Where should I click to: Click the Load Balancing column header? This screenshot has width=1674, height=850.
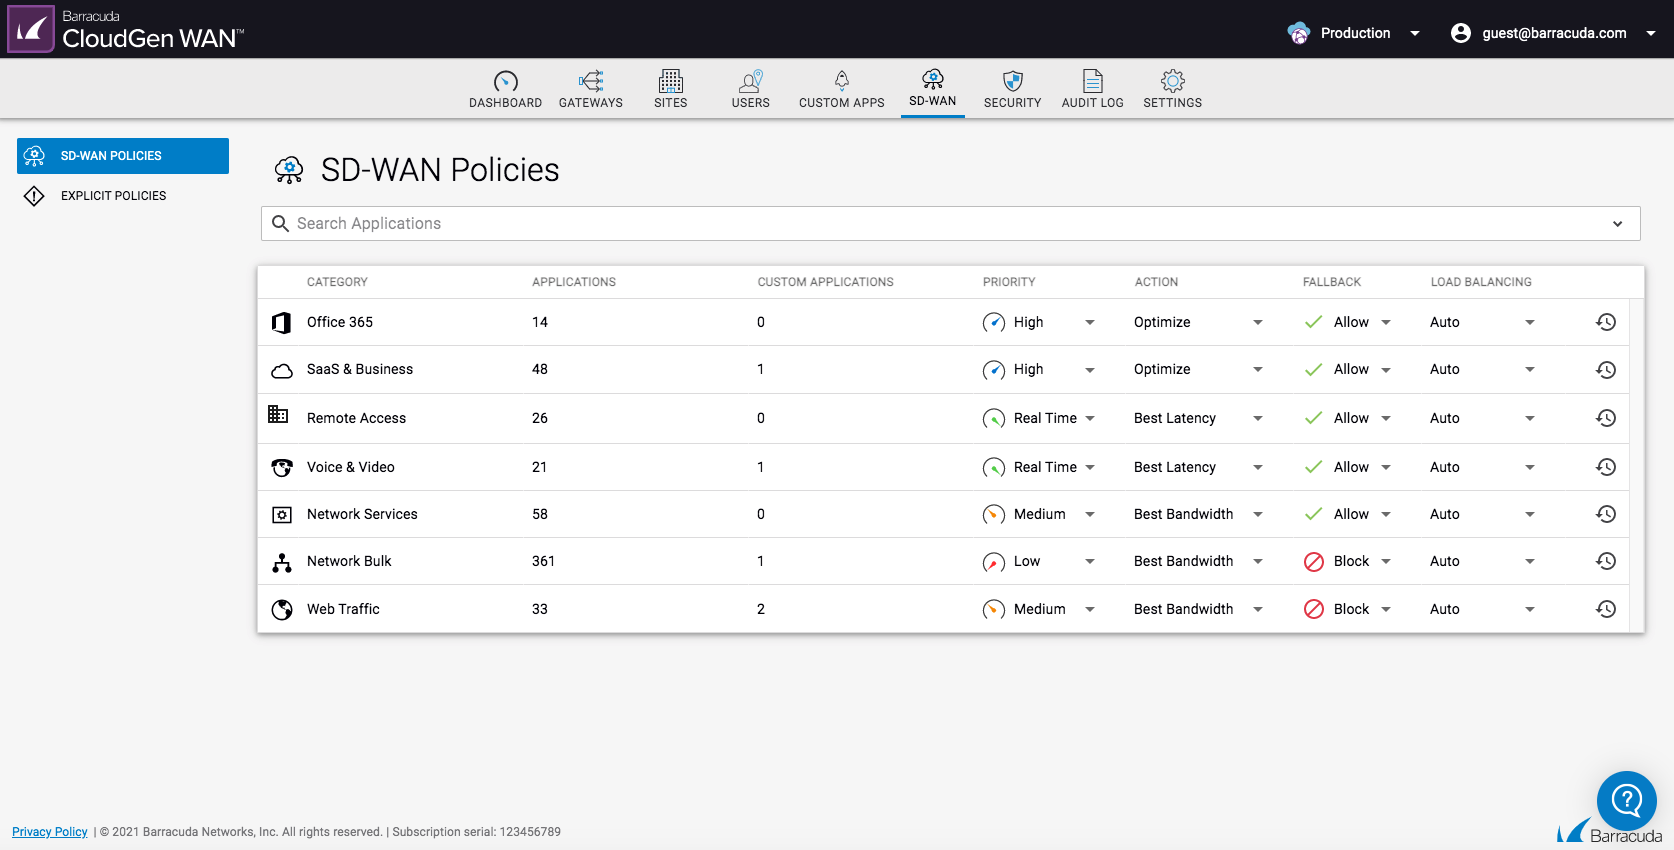tap(1481, 282)
